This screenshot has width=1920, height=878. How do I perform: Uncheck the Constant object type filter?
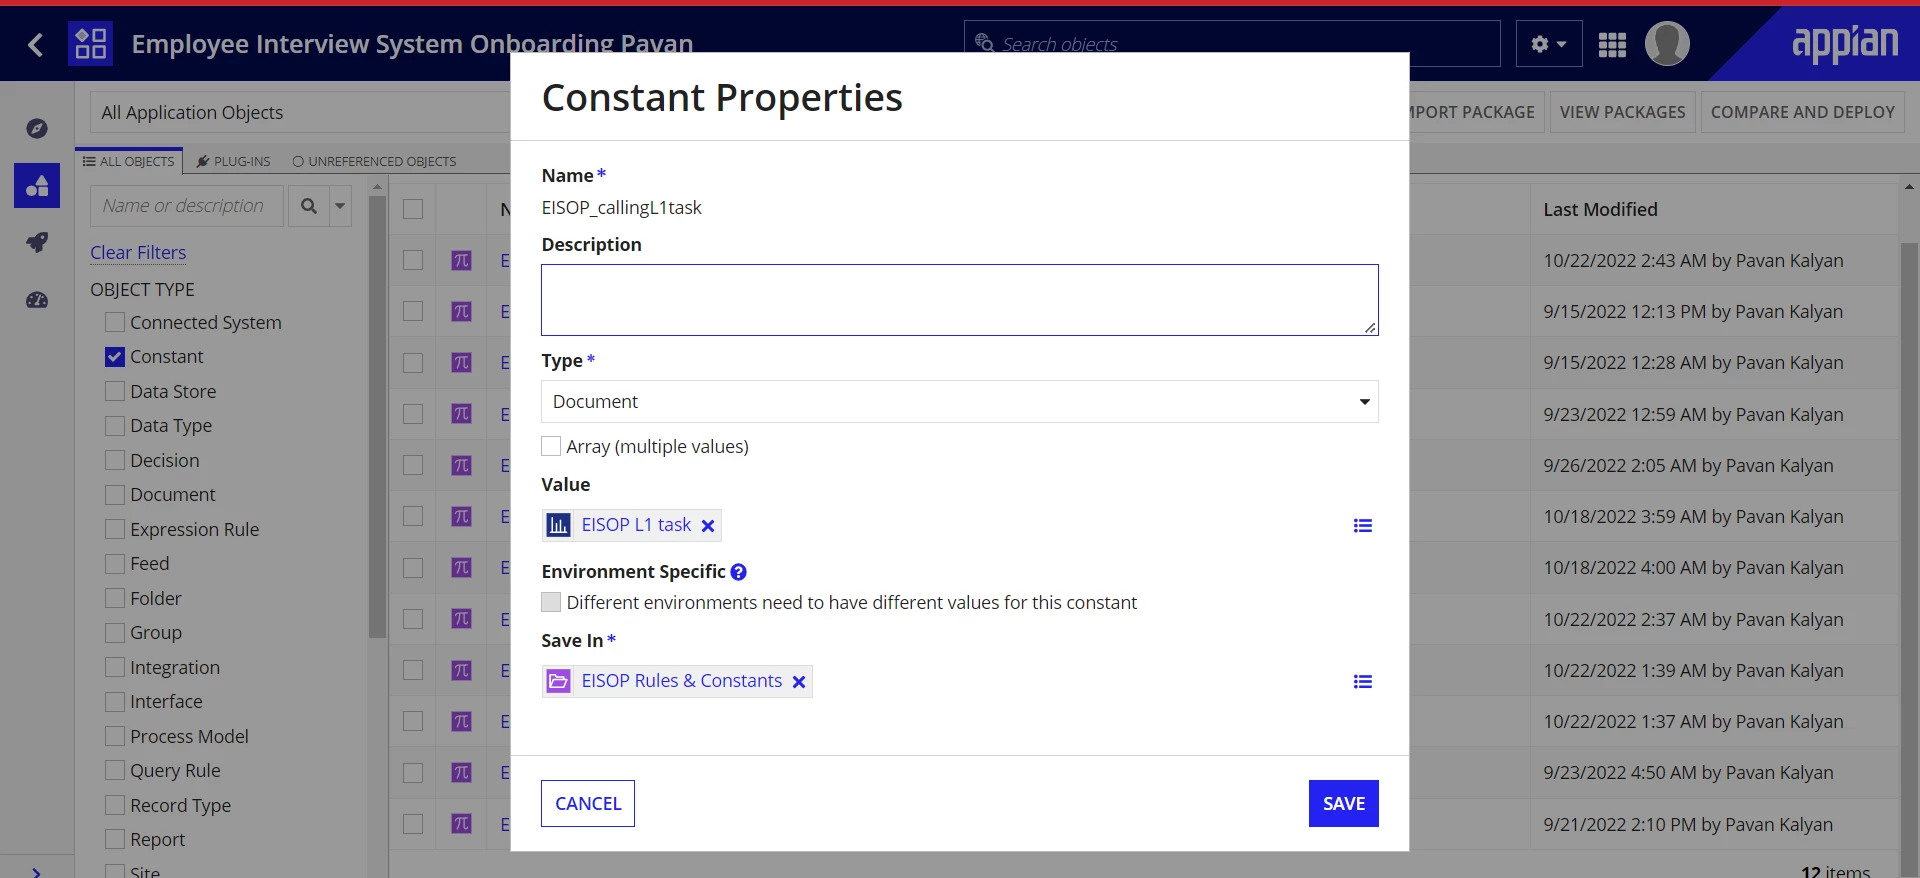click(115, 357)
